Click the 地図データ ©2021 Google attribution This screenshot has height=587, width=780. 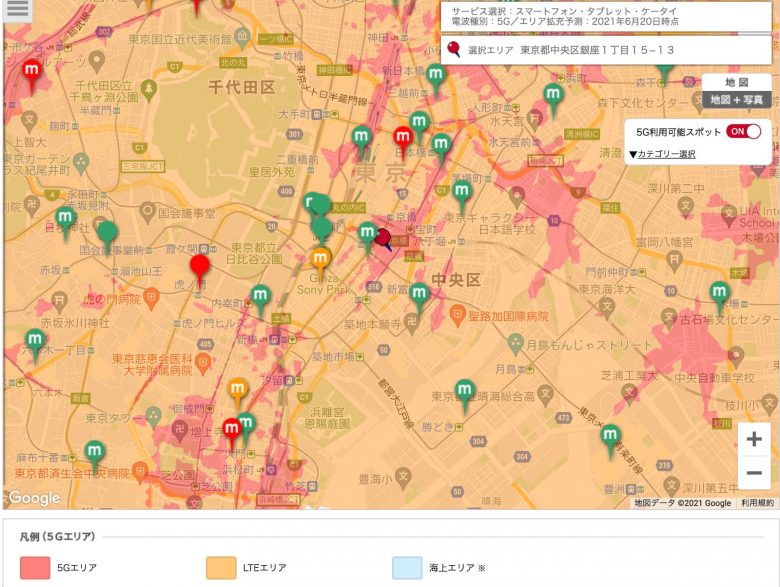[x=682, y=503]
